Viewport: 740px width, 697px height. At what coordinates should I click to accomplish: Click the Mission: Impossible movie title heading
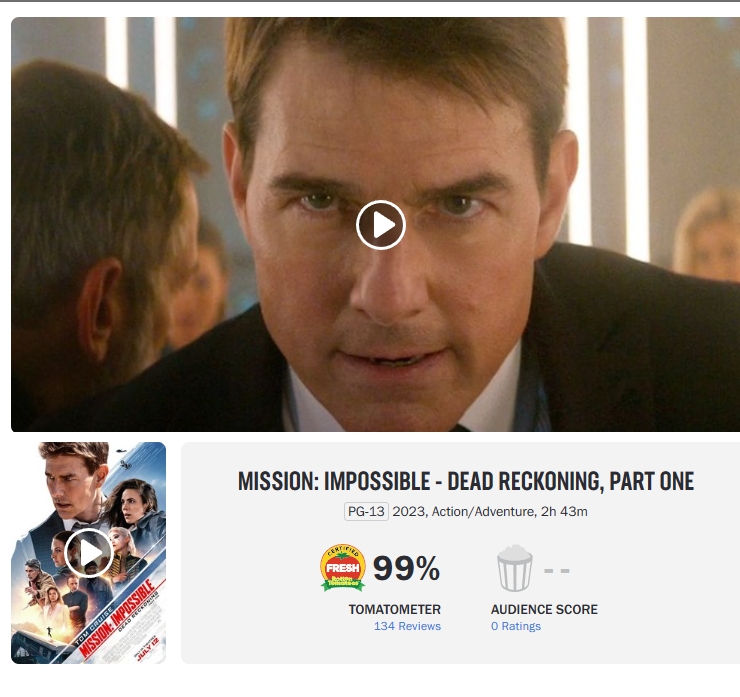pos(466,481)
